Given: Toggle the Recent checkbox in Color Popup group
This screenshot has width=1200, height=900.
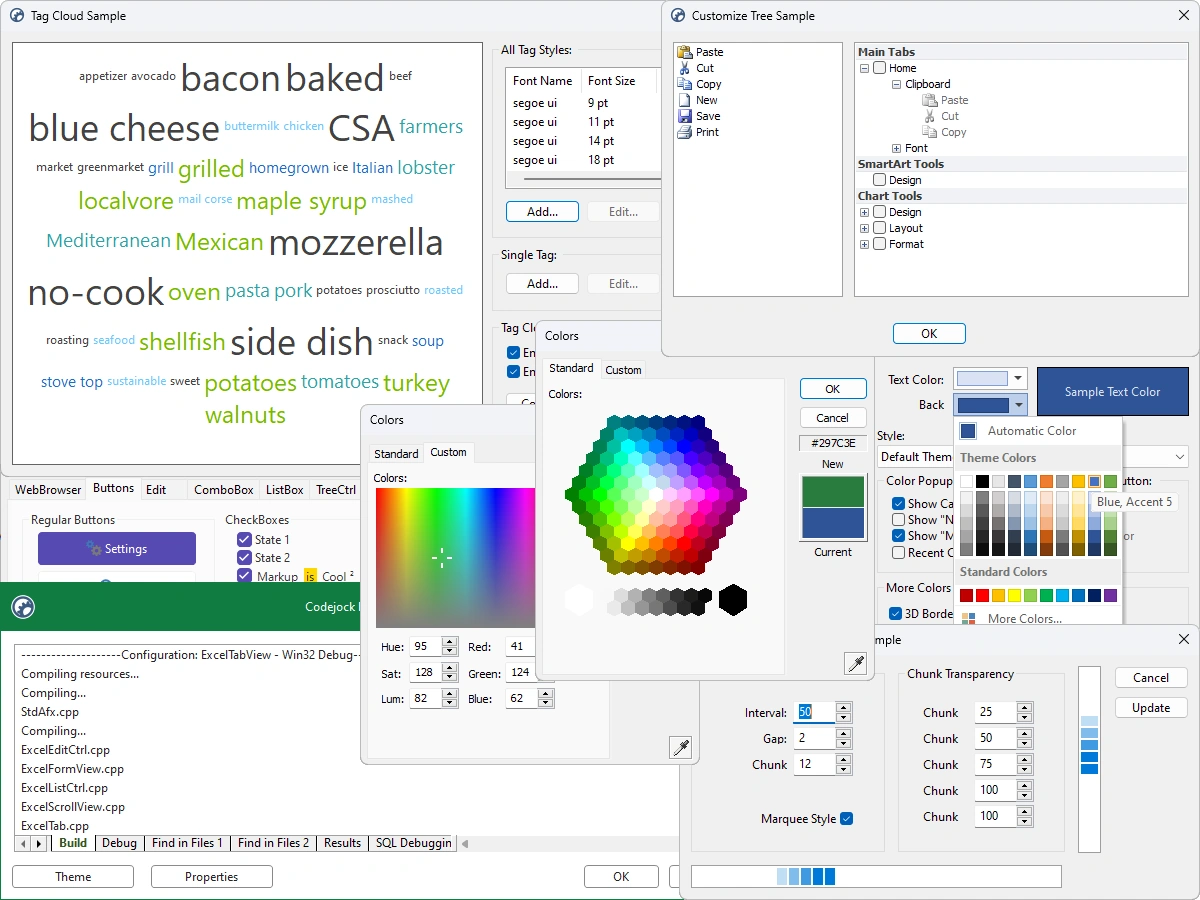Looking at the screenshot, I should 898,552.
